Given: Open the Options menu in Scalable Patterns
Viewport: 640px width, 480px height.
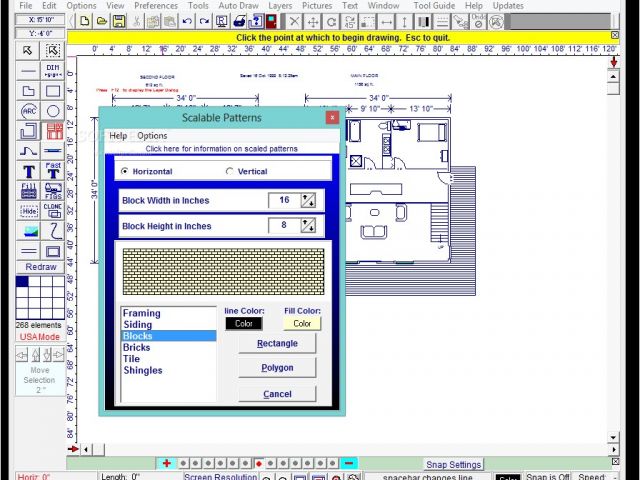Looking at the screenshot, I should click(153, 136).
